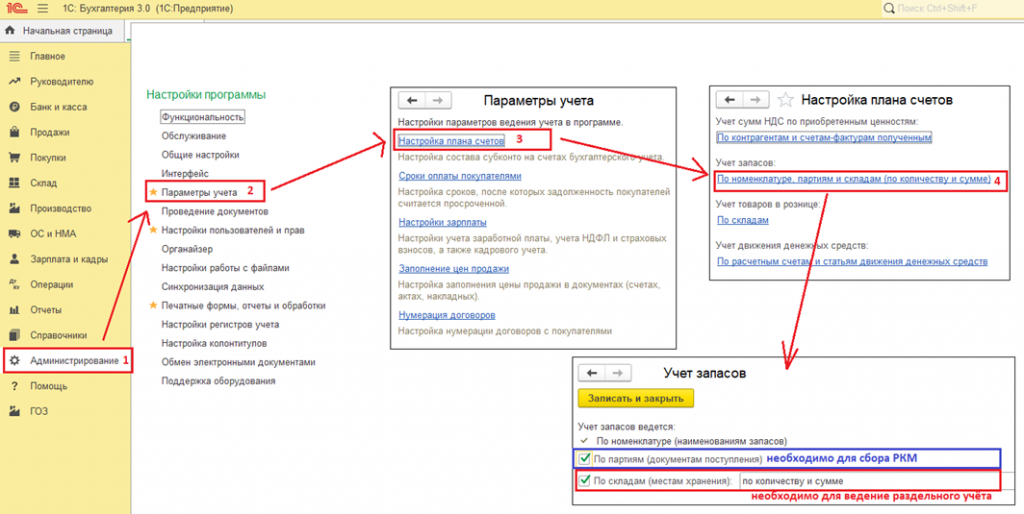Open Настройка колонтитулов
The width and height of the screenshot is (1024, 514).
[x=214, y=343]
